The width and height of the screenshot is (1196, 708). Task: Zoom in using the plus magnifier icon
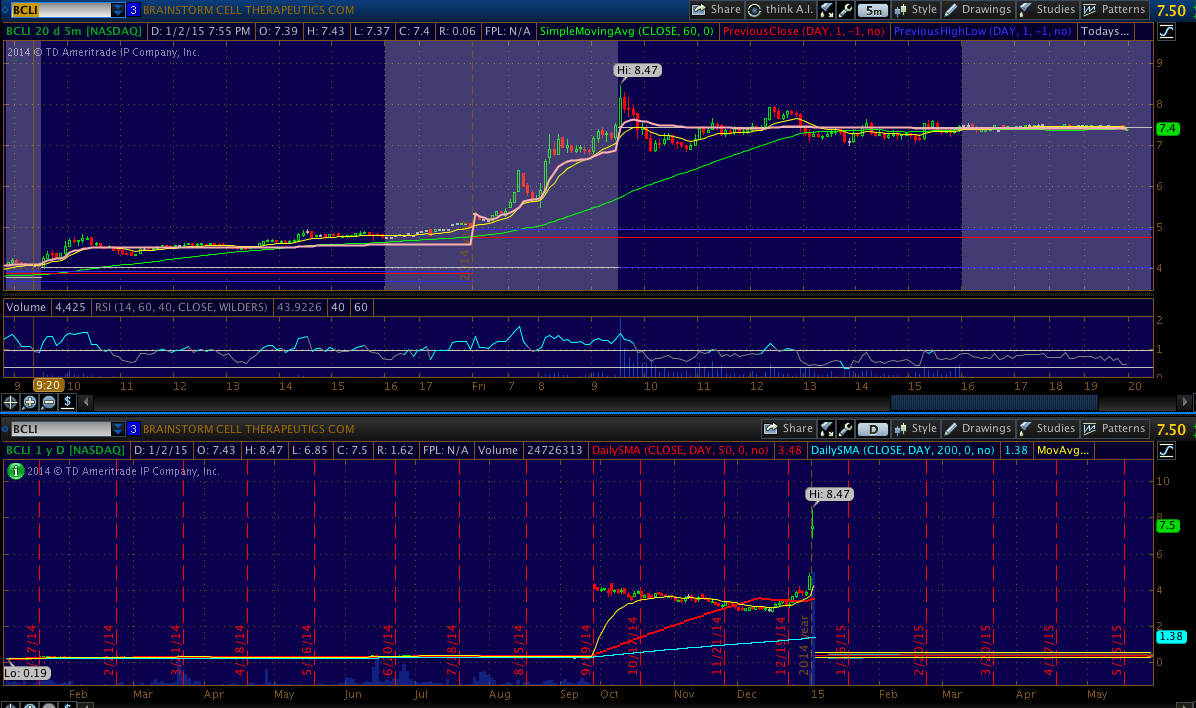(x=30, y=402)
